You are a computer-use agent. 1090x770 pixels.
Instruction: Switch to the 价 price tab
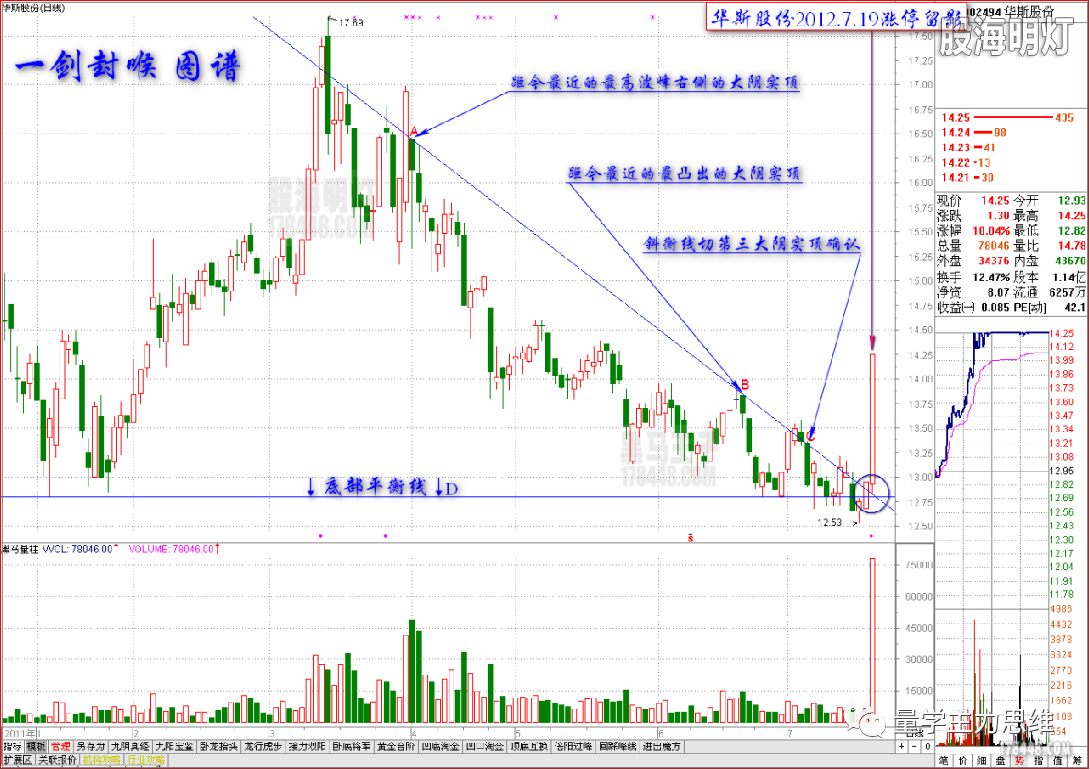pyautogui.click(x=963, y=762)
